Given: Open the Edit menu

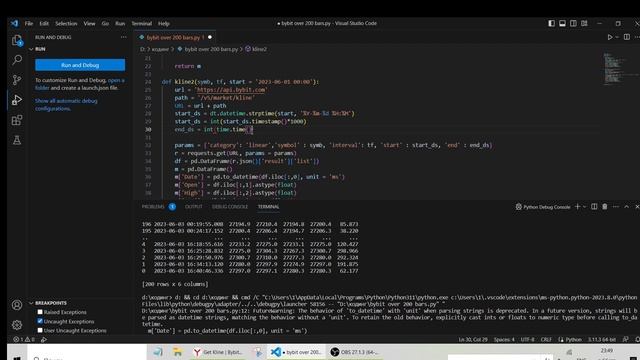Looking at the screenshot, I should [44, 24].
